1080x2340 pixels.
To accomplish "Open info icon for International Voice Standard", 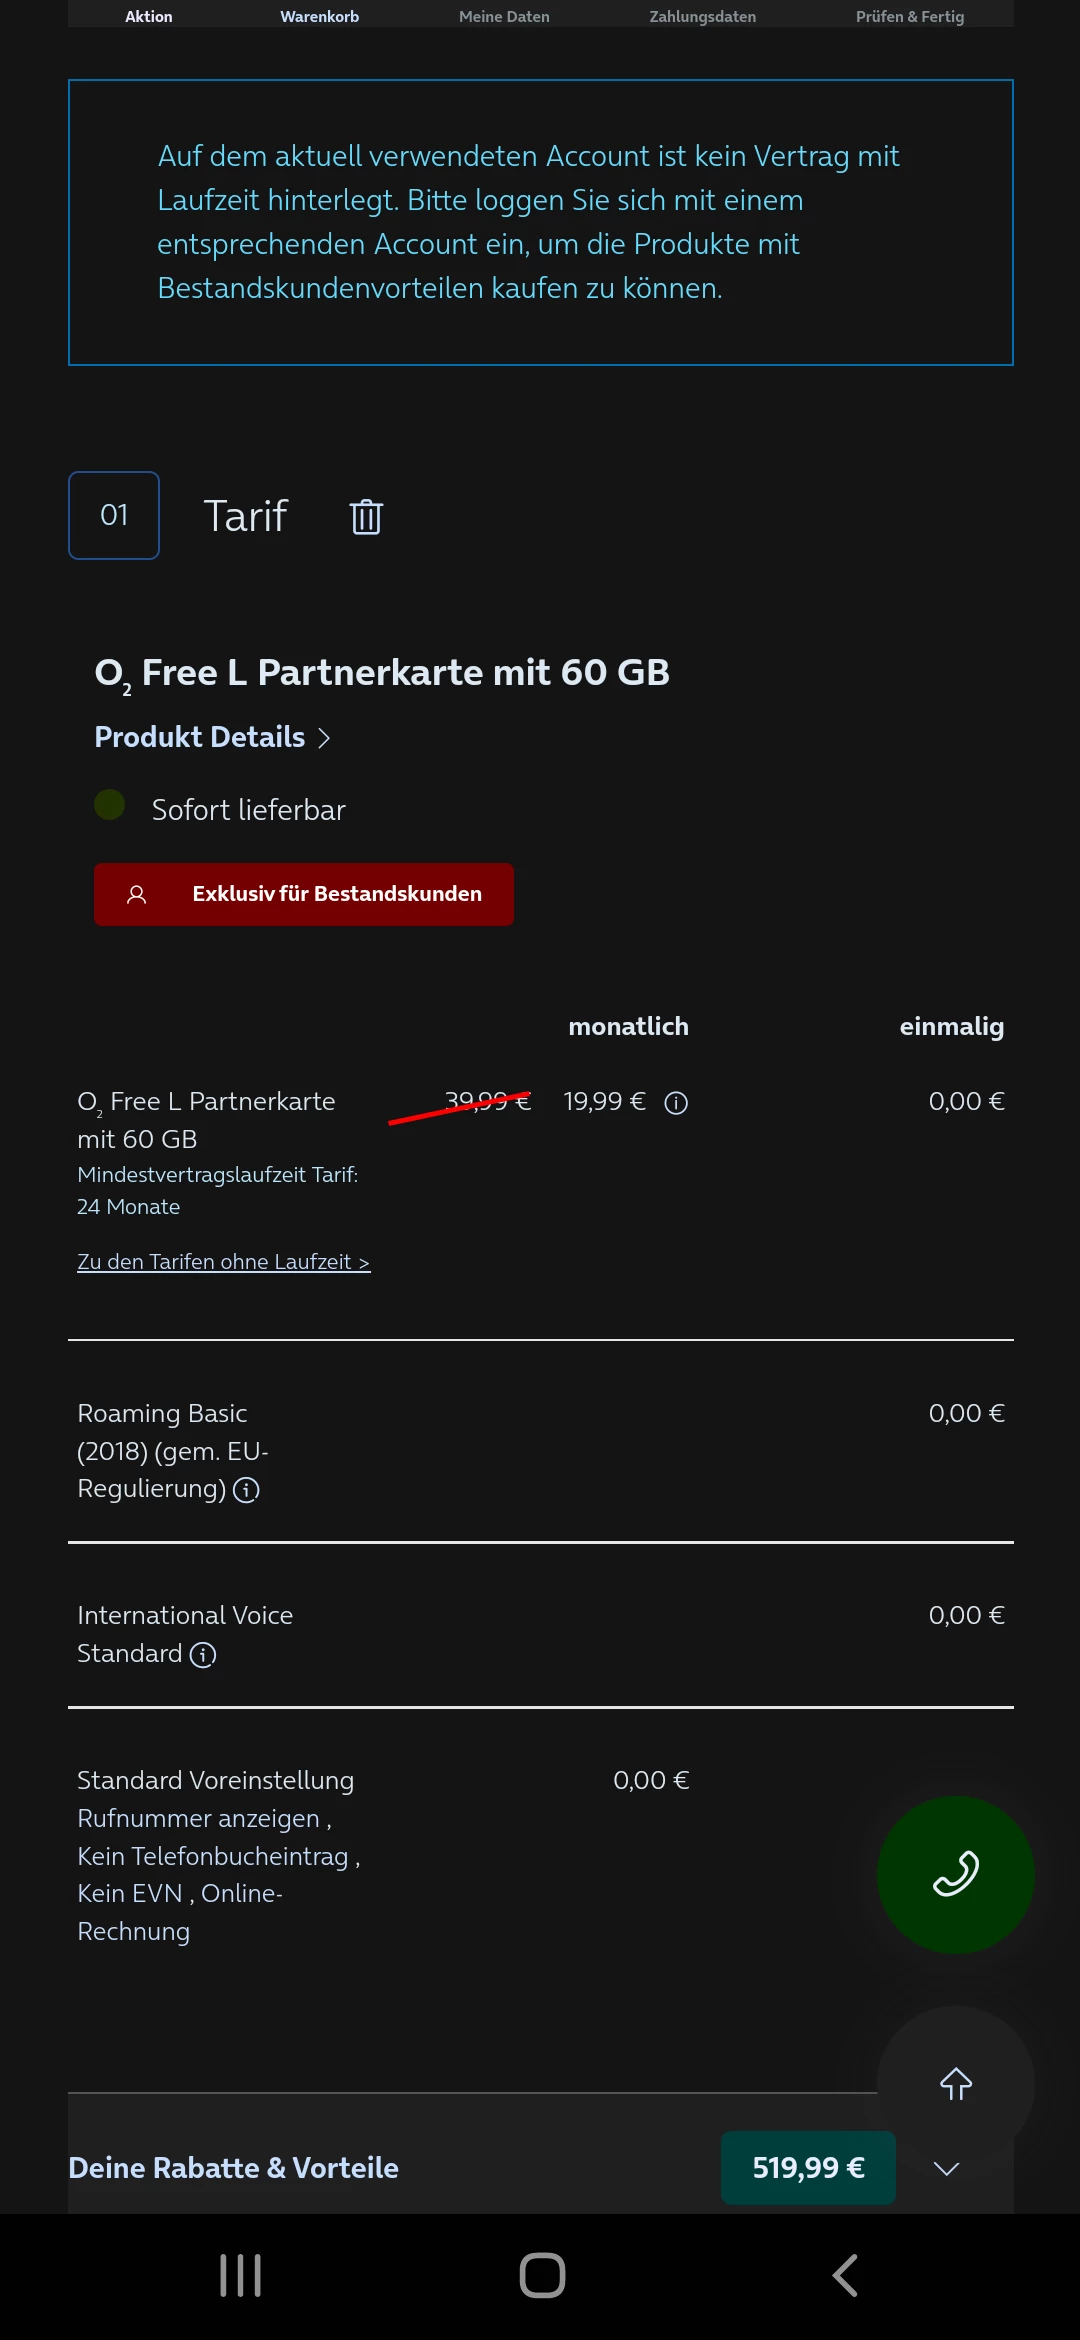I will point(203,1655).
